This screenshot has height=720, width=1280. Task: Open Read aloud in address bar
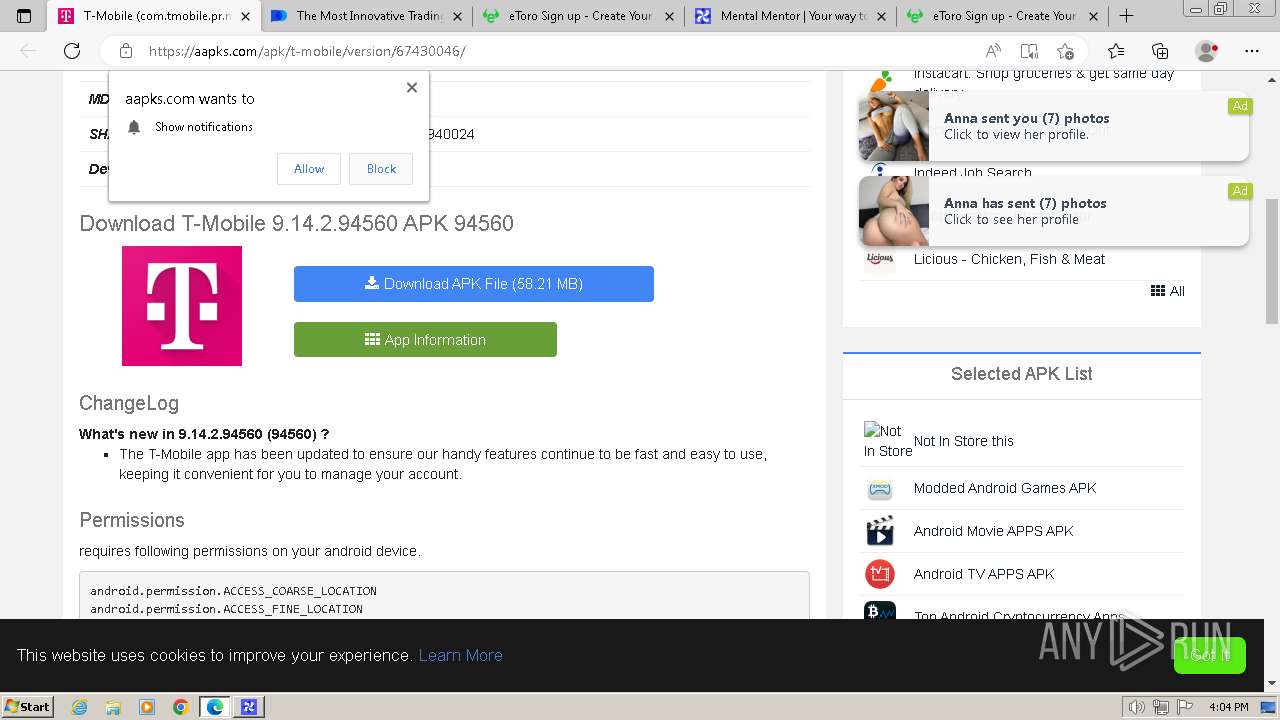(x=993, y=51)
